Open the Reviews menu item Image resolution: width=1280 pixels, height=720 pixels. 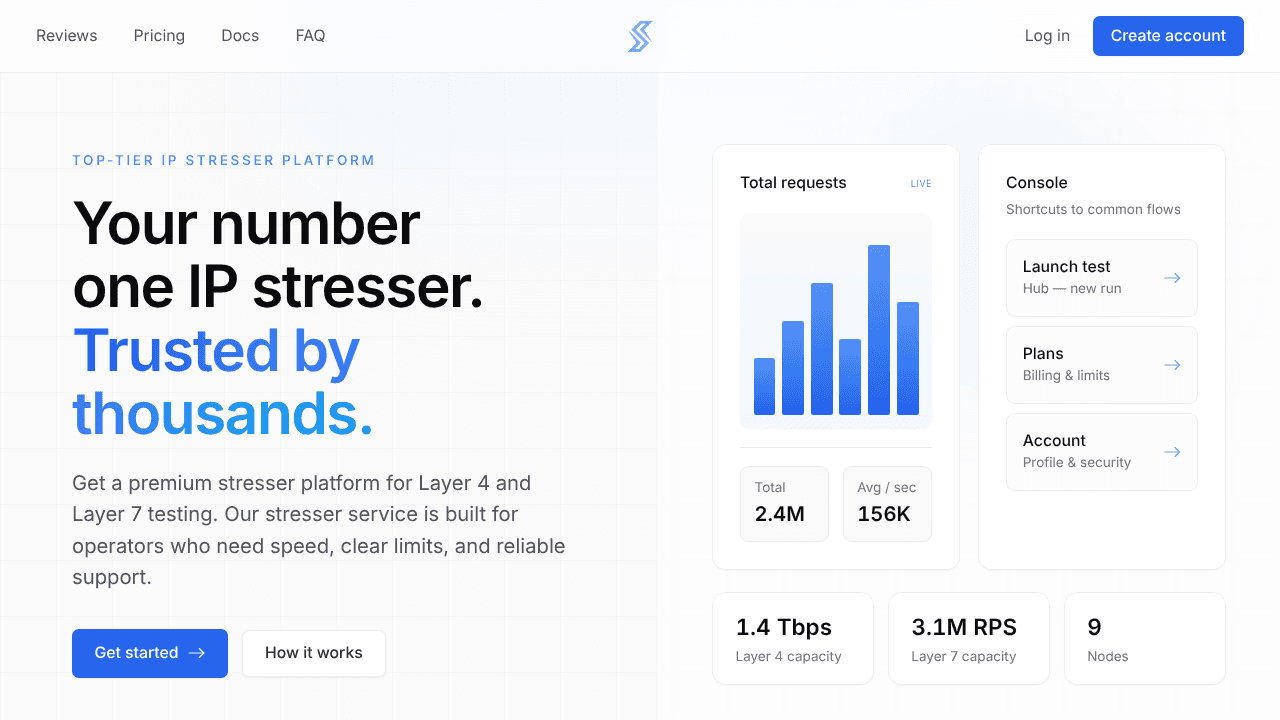coord(67,36)
